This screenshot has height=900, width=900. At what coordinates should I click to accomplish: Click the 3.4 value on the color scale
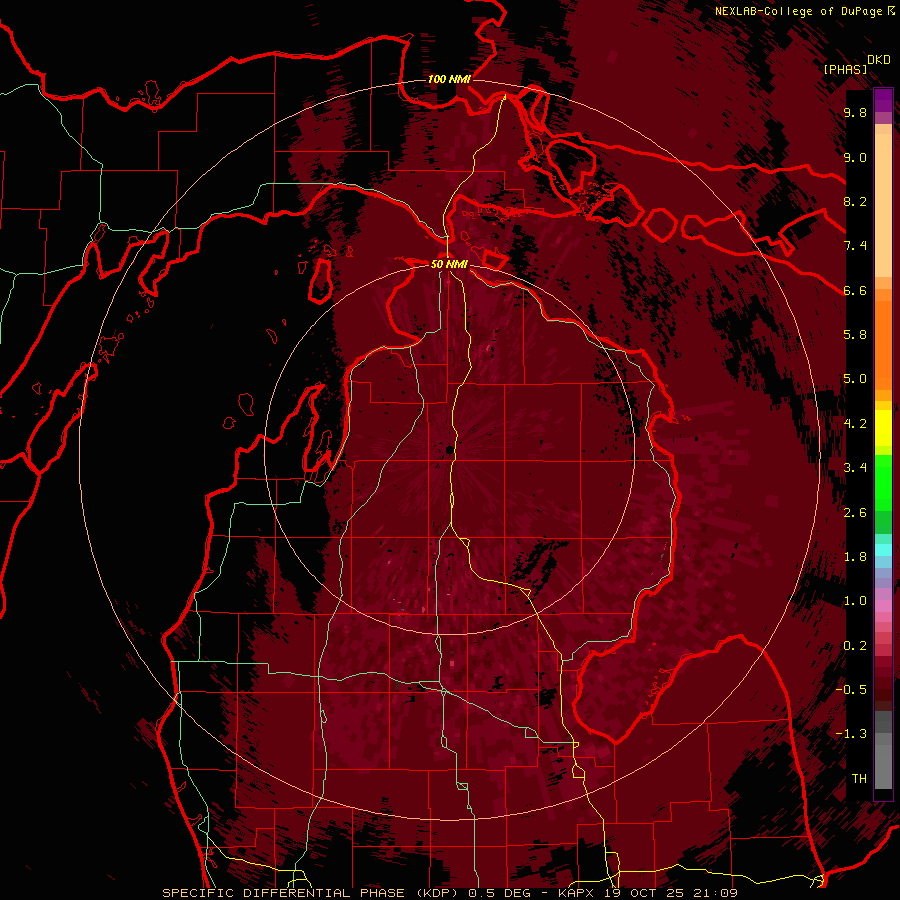click(x=855, y=468)
